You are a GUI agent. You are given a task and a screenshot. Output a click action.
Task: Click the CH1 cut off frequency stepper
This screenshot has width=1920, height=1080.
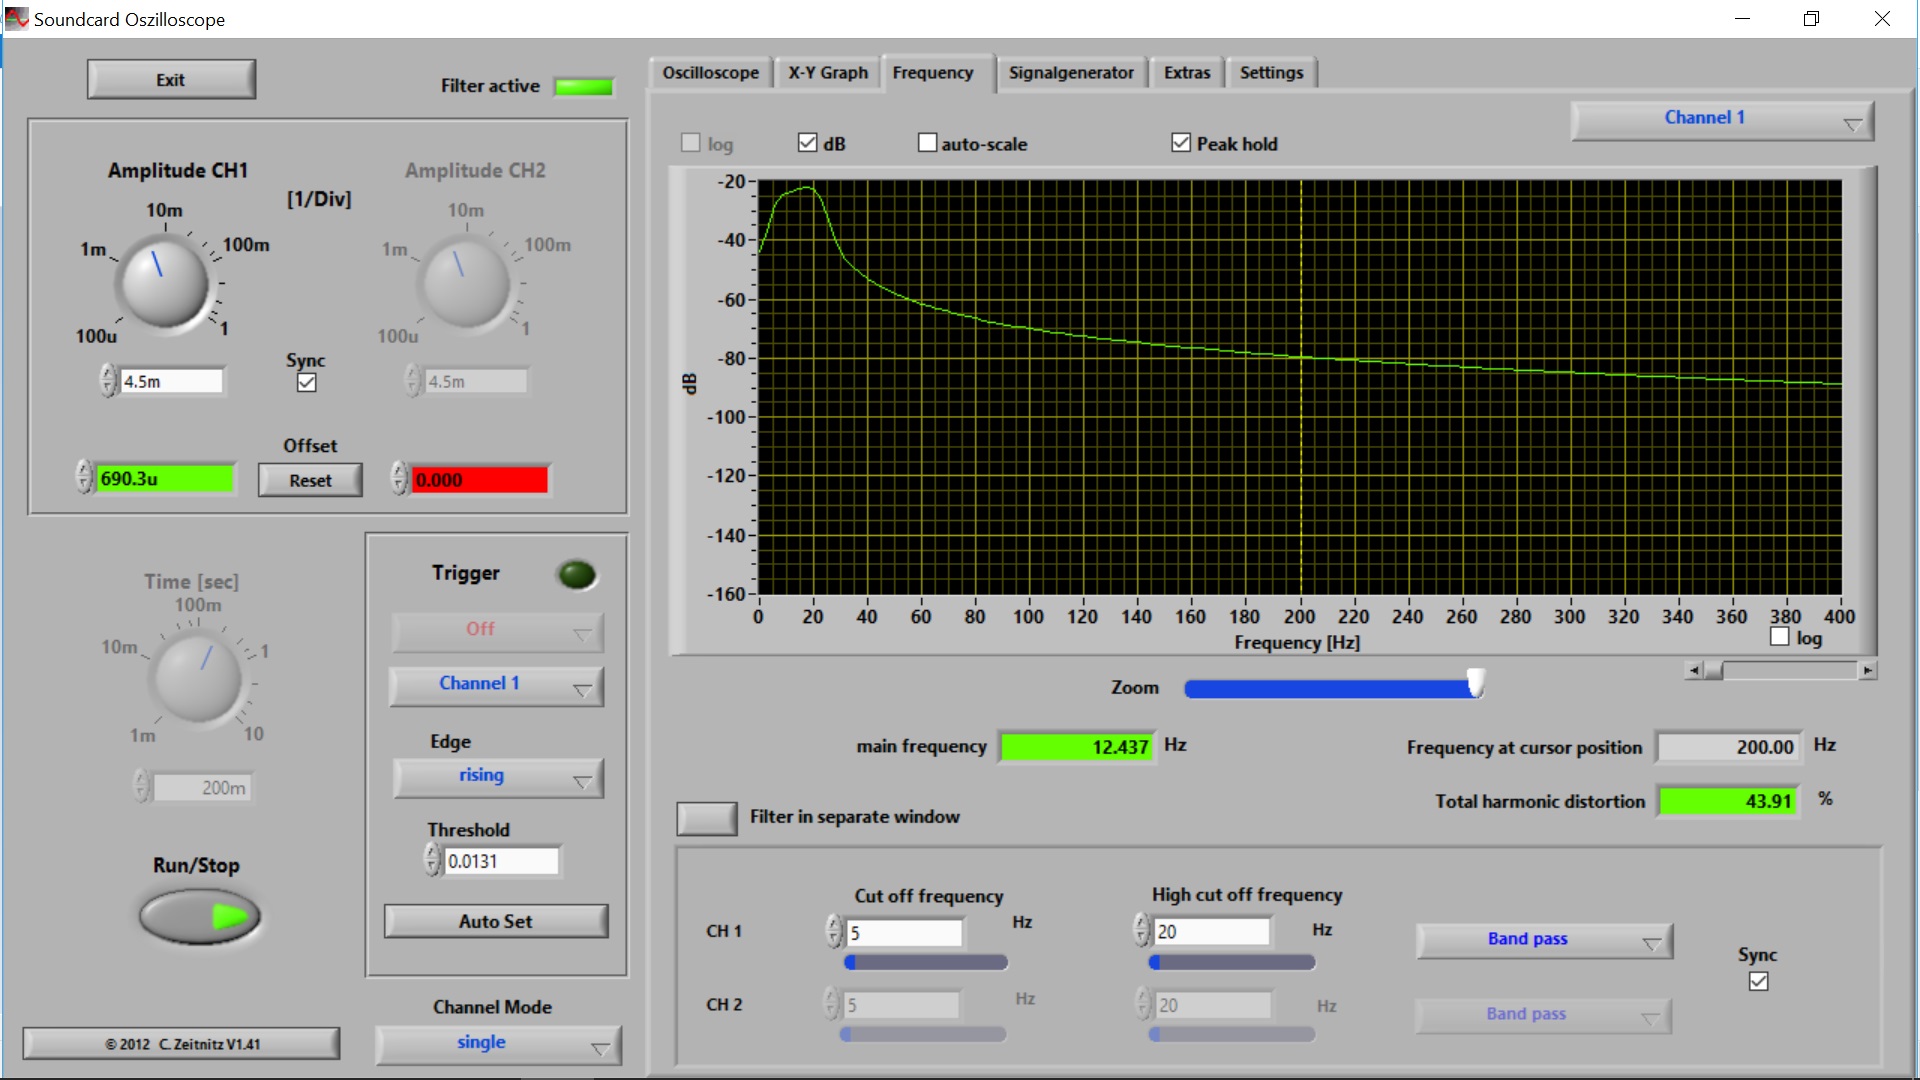834,932
